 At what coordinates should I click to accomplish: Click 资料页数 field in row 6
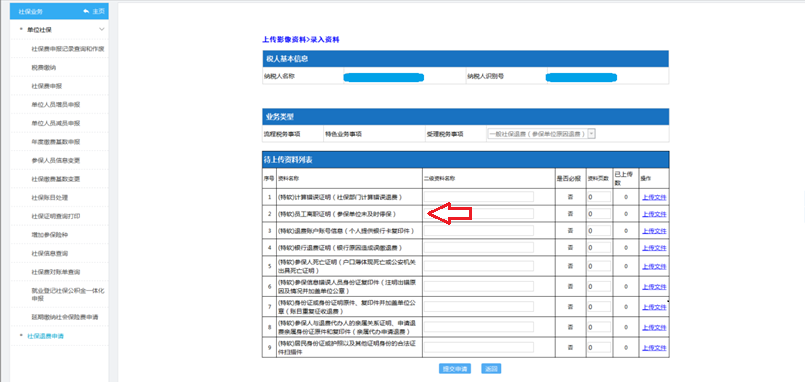599,286
